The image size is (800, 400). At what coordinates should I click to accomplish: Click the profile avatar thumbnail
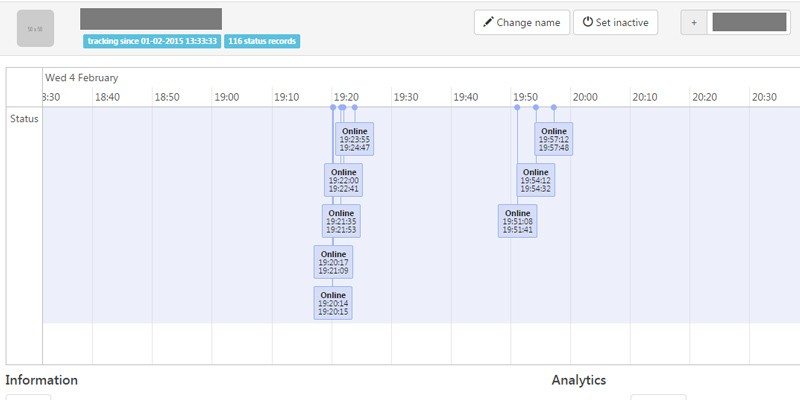tap(35, 29)
